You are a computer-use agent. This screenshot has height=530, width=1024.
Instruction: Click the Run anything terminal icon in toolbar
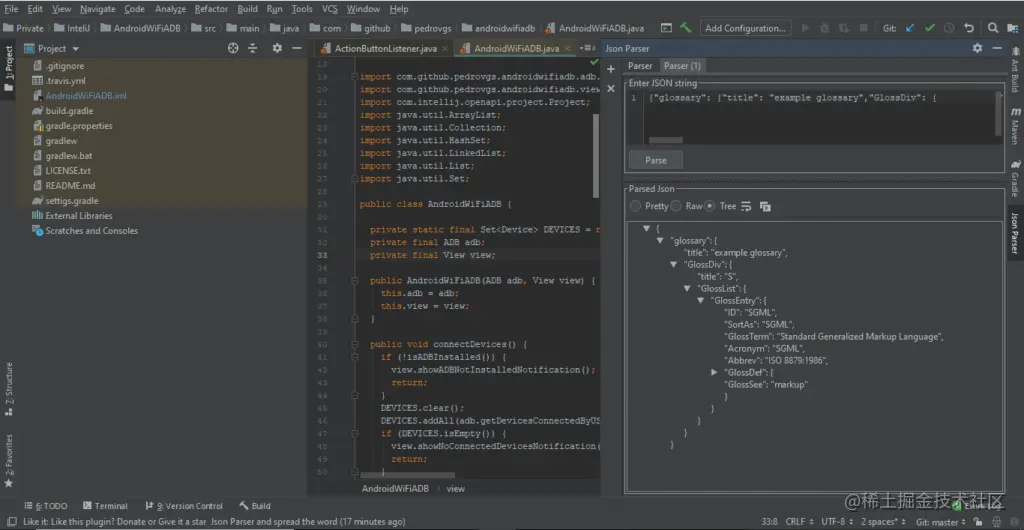tap(666, 28)
